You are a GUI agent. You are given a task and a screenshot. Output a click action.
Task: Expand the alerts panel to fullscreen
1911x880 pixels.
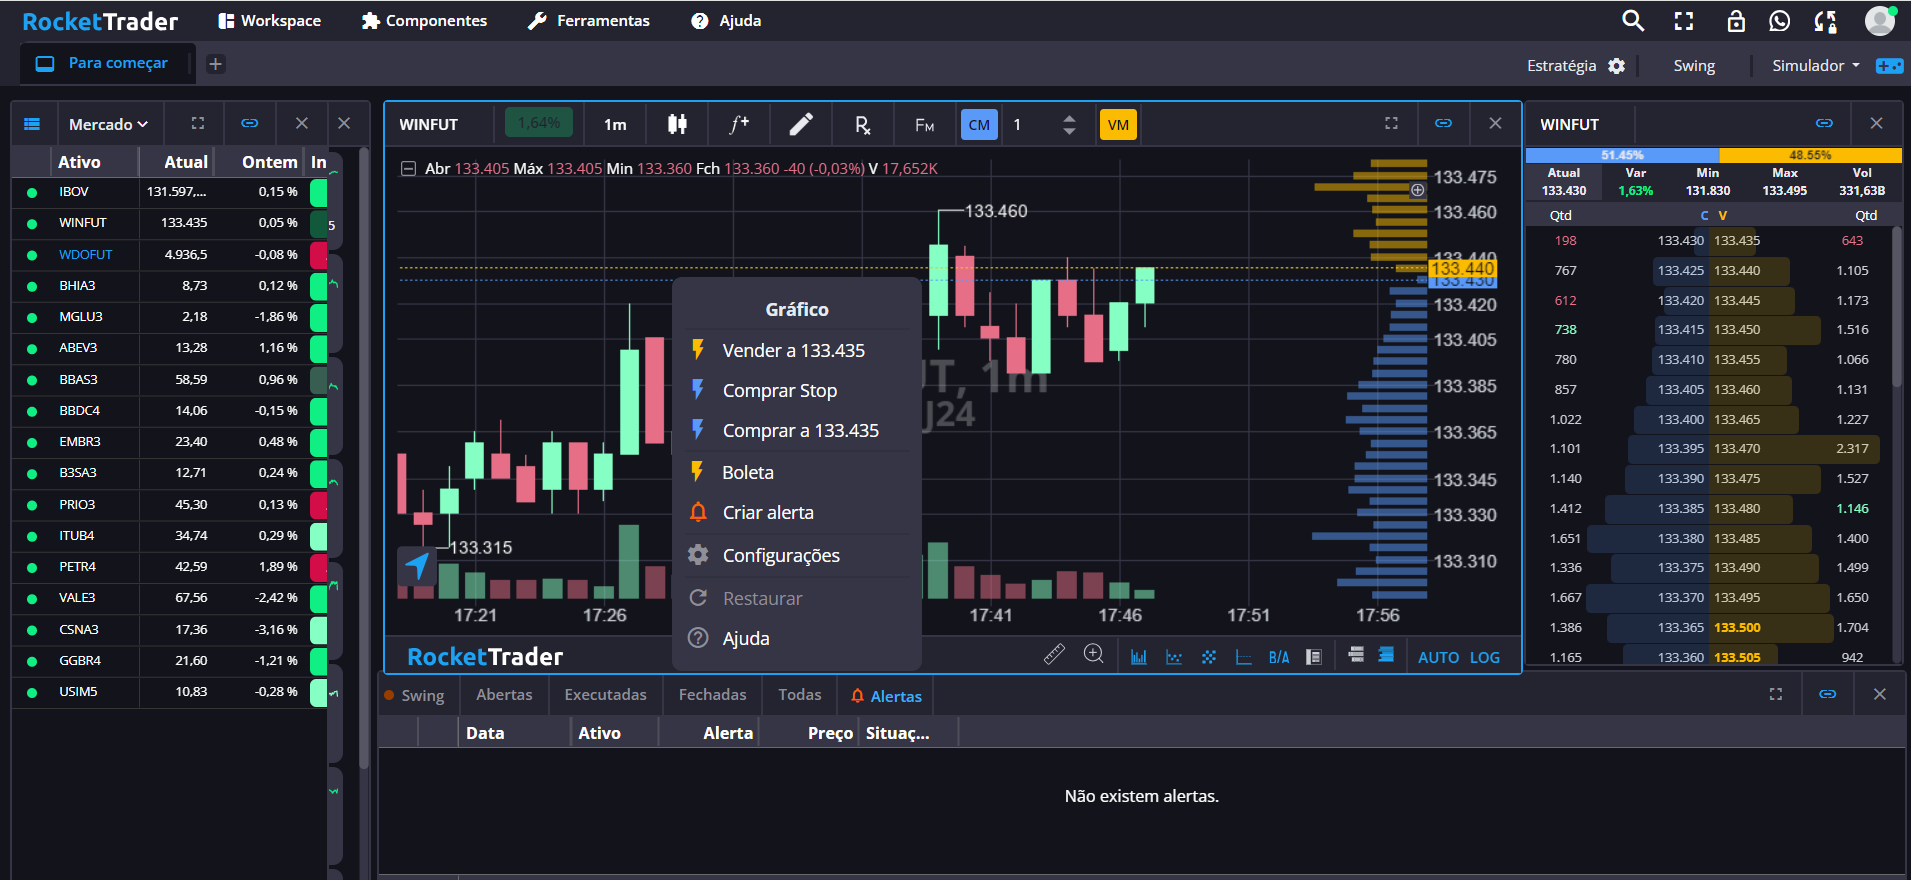pyautogui.click(x=1776, y=694)
